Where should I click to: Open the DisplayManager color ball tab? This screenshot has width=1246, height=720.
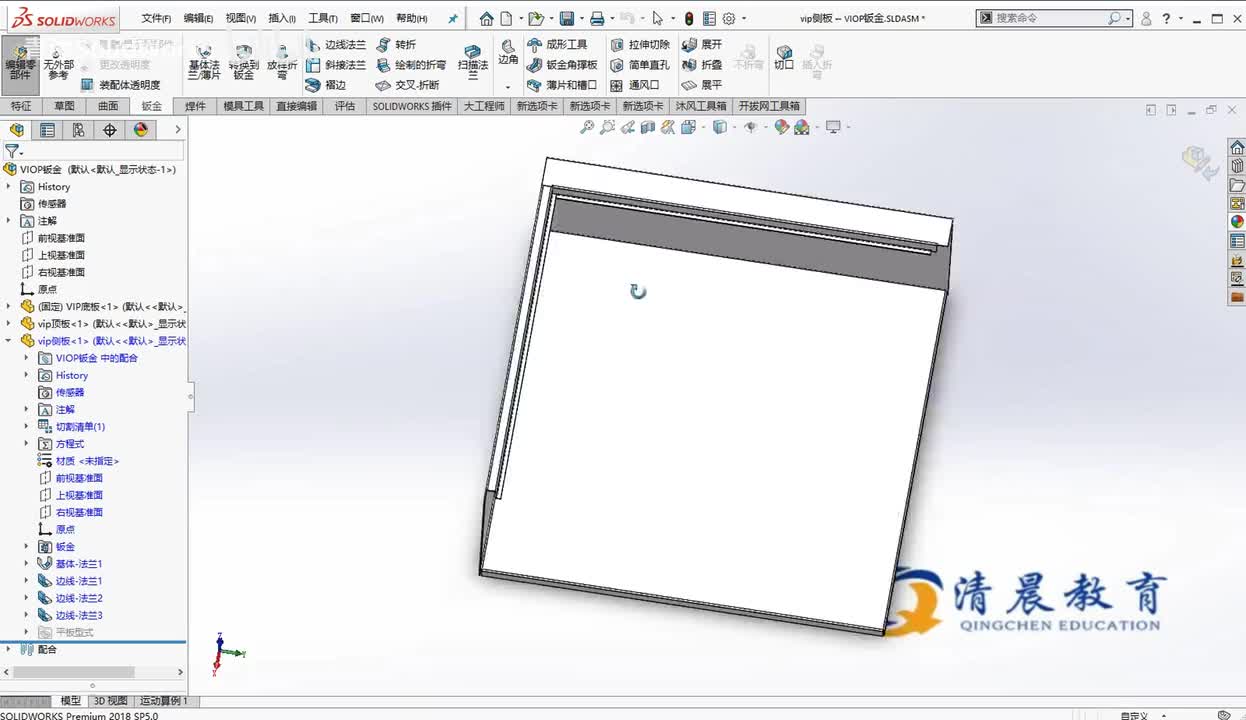(140, 130)
